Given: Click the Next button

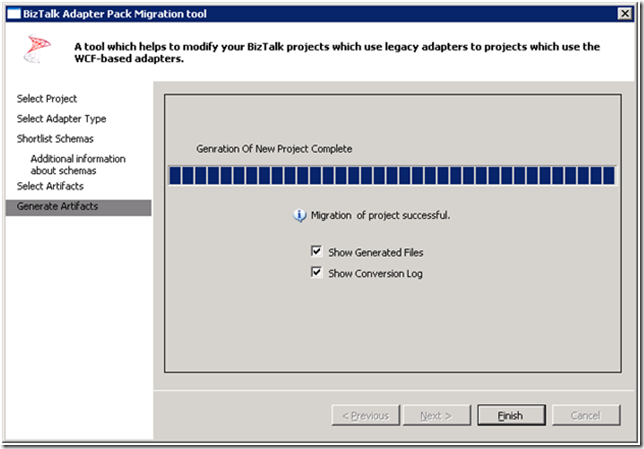Looking at the screenshot, I should (437, 415).
